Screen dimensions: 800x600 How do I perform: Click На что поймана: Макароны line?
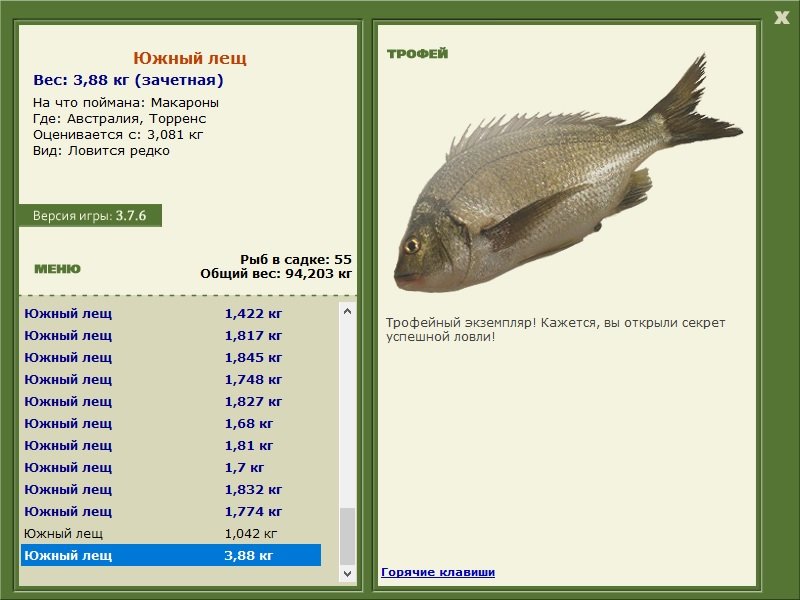click(126, 103)
